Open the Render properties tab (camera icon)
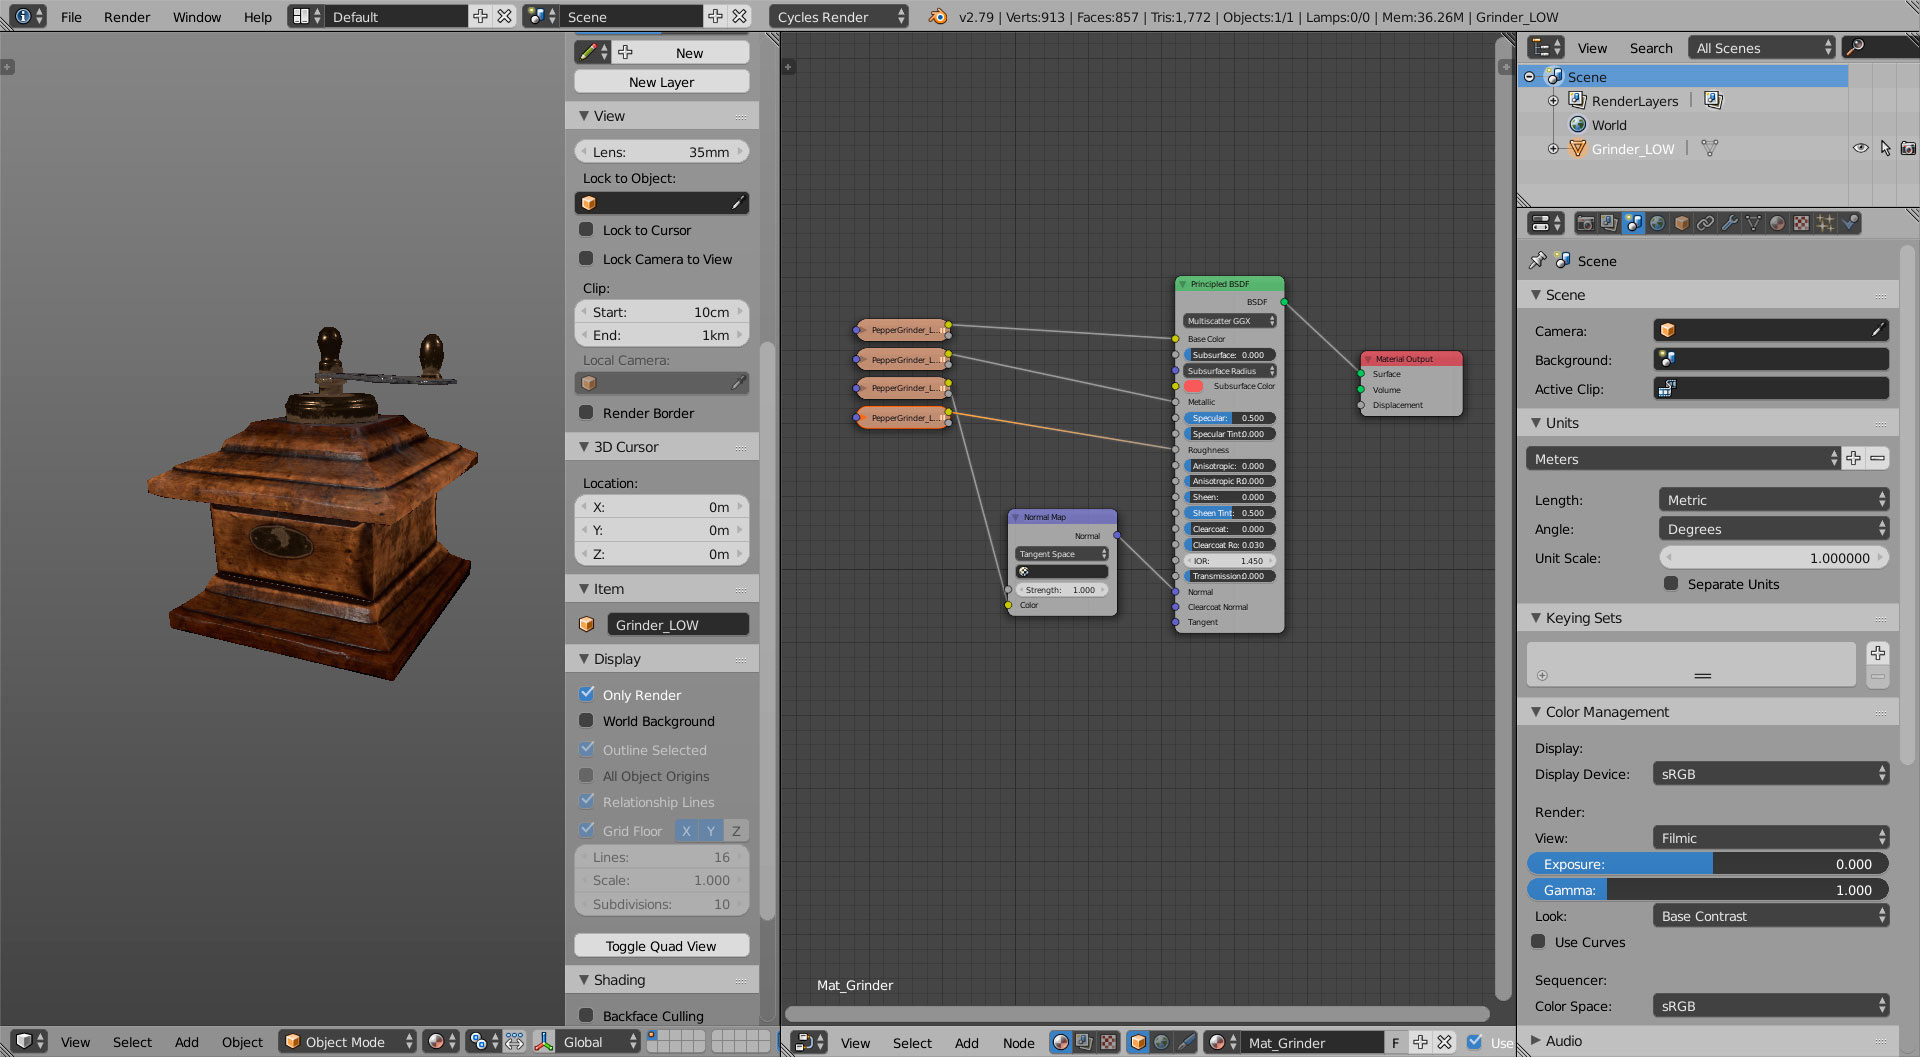 click(1585, 223)
